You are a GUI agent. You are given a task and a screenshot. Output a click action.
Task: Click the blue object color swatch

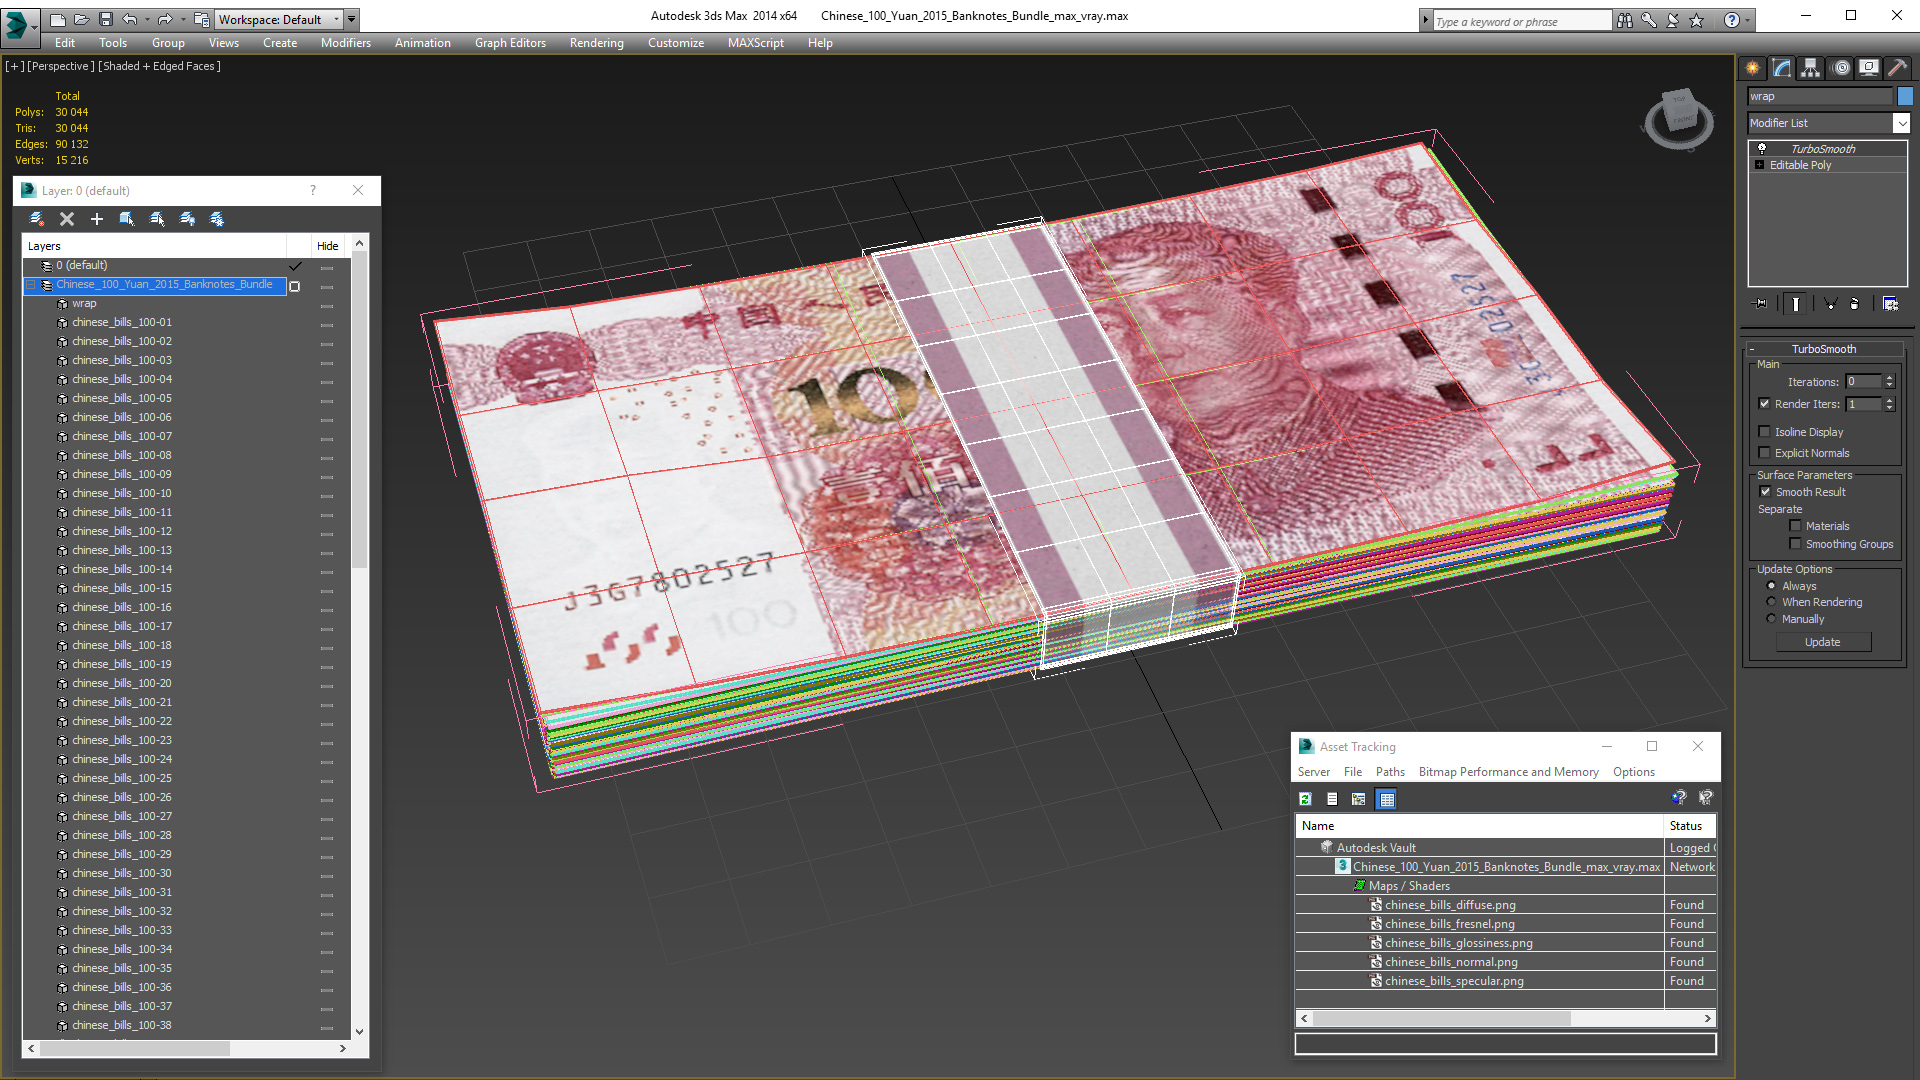[1905, 96]
